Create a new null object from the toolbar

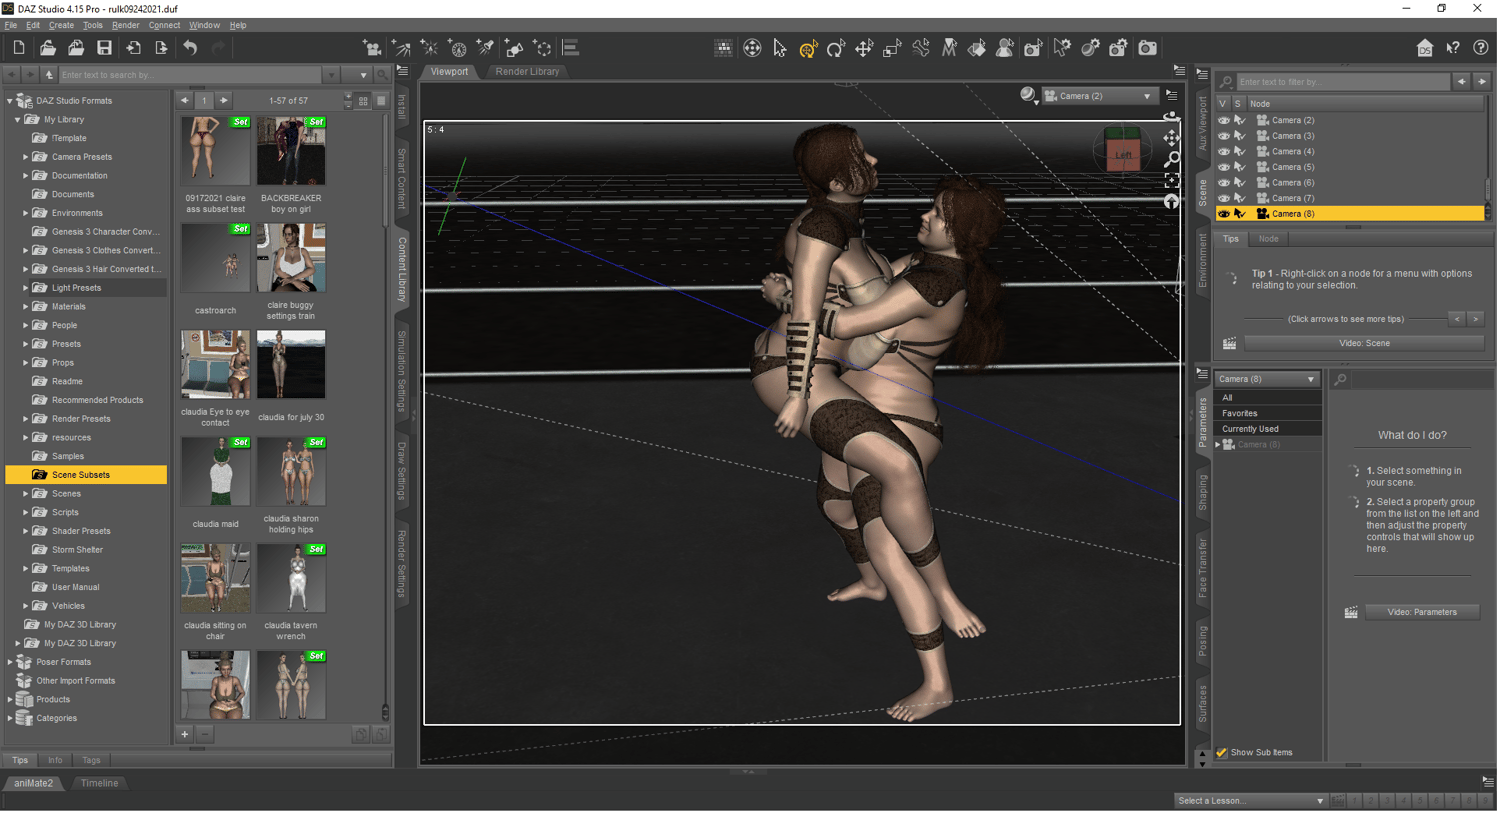(x=543, y=48)
